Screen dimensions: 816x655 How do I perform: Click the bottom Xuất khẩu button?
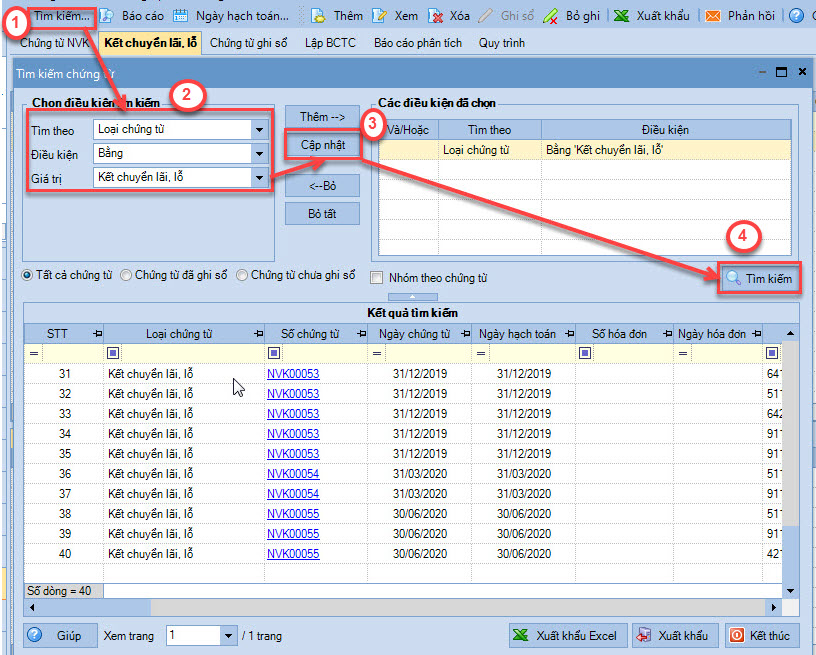coord(675,635)
